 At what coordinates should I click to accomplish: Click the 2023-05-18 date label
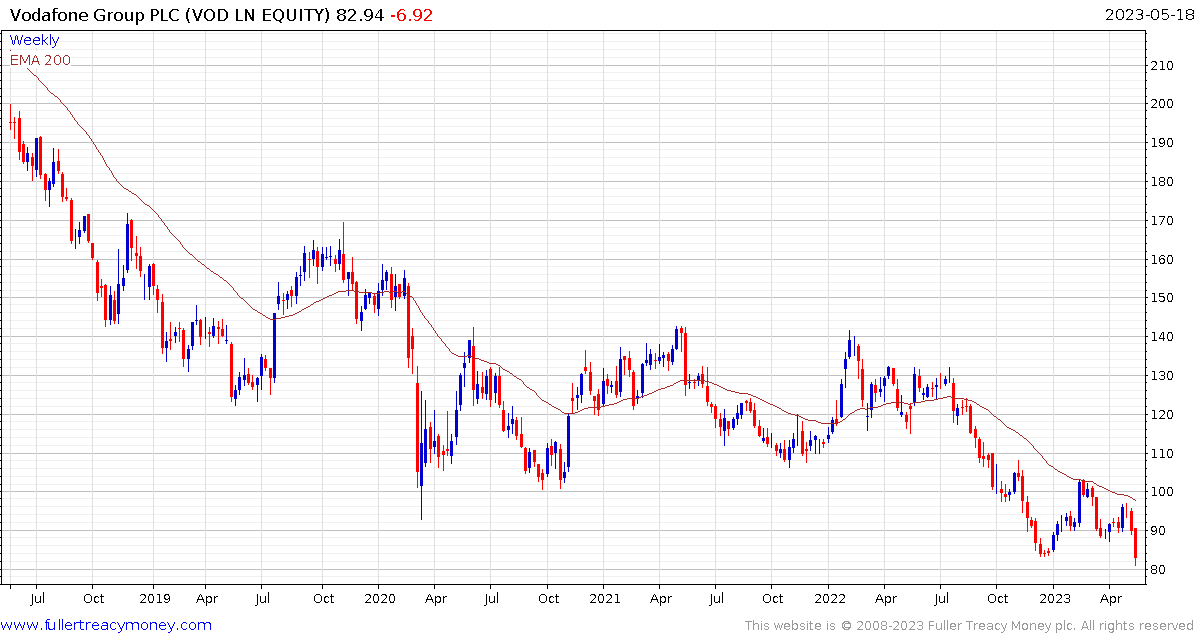(1148, 15)
